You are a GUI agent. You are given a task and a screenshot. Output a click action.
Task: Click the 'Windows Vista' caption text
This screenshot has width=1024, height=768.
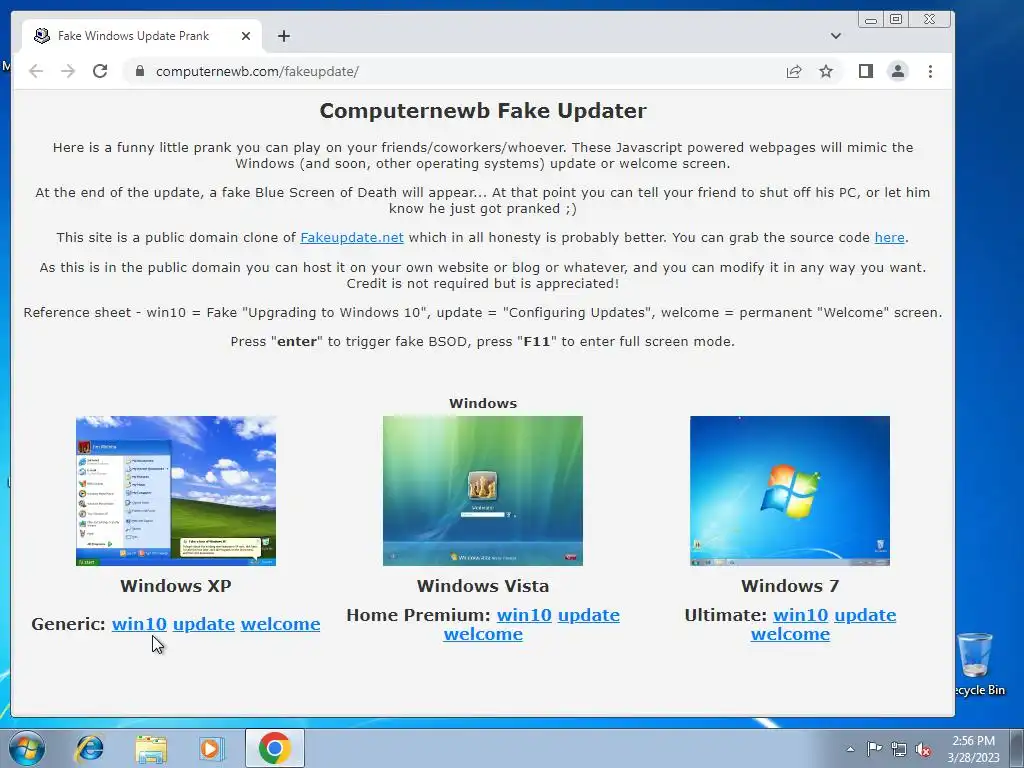pyautogui.click(x=483, y=586)
